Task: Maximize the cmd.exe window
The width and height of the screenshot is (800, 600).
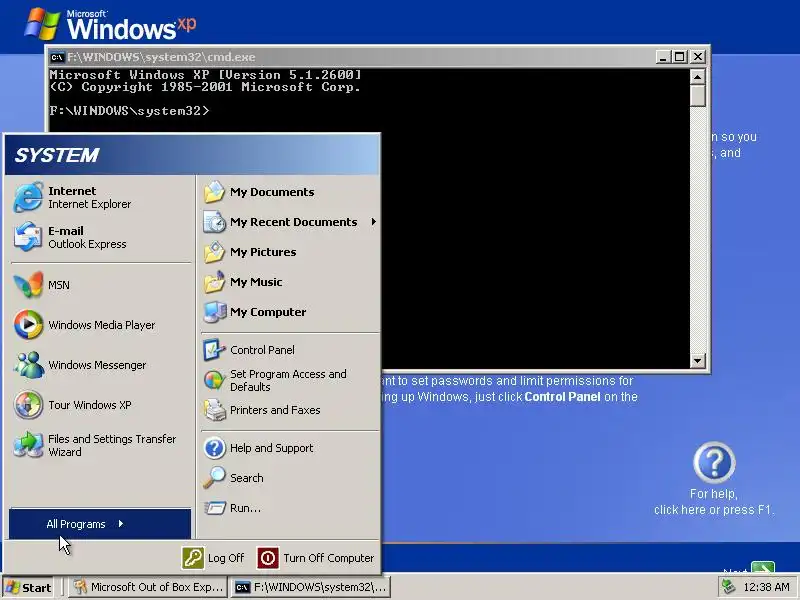Action: pyautogui.click(x=680, y=57)
